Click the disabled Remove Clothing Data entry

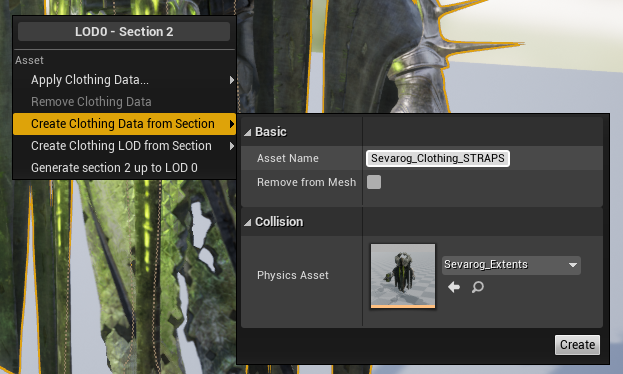(x=124, y=102)
